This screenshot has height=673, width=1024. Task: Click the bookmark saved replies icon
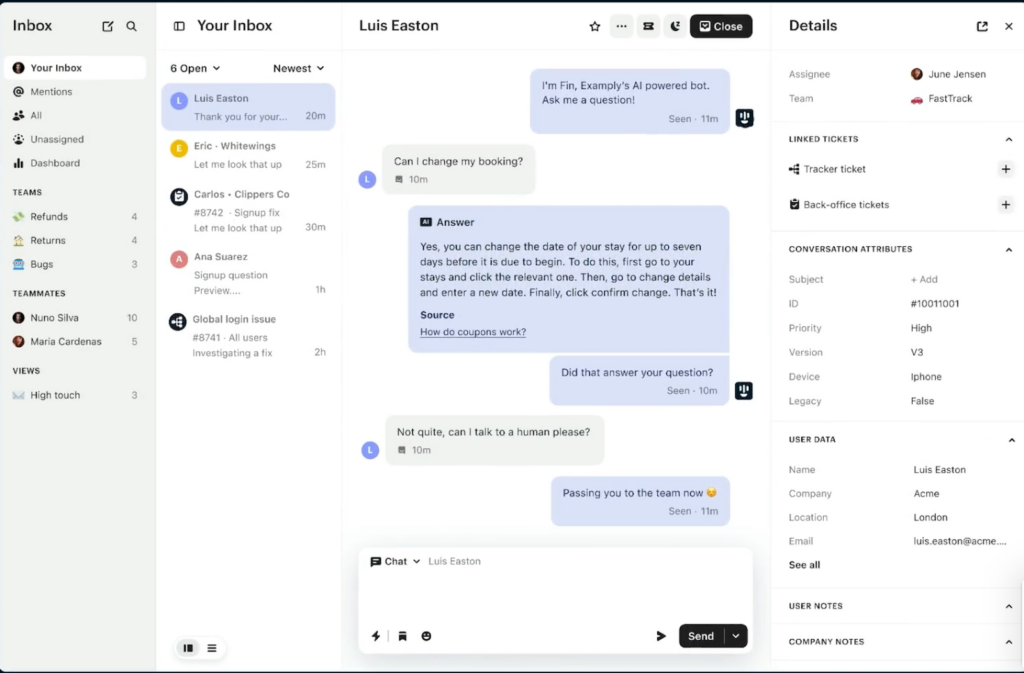click(x=402, y=636)
